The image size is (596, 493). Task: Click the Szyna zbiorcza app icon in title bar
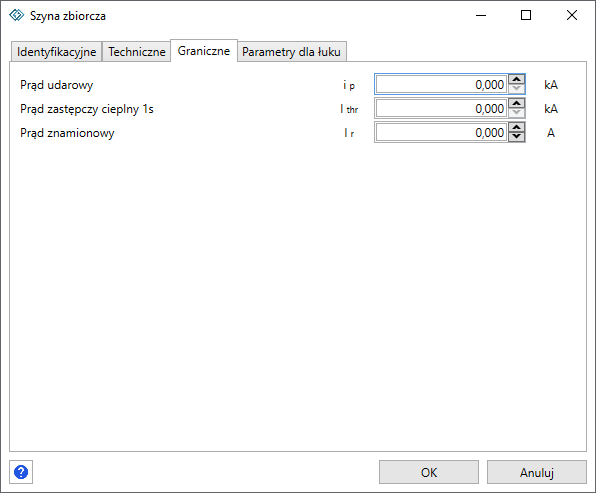16,15
